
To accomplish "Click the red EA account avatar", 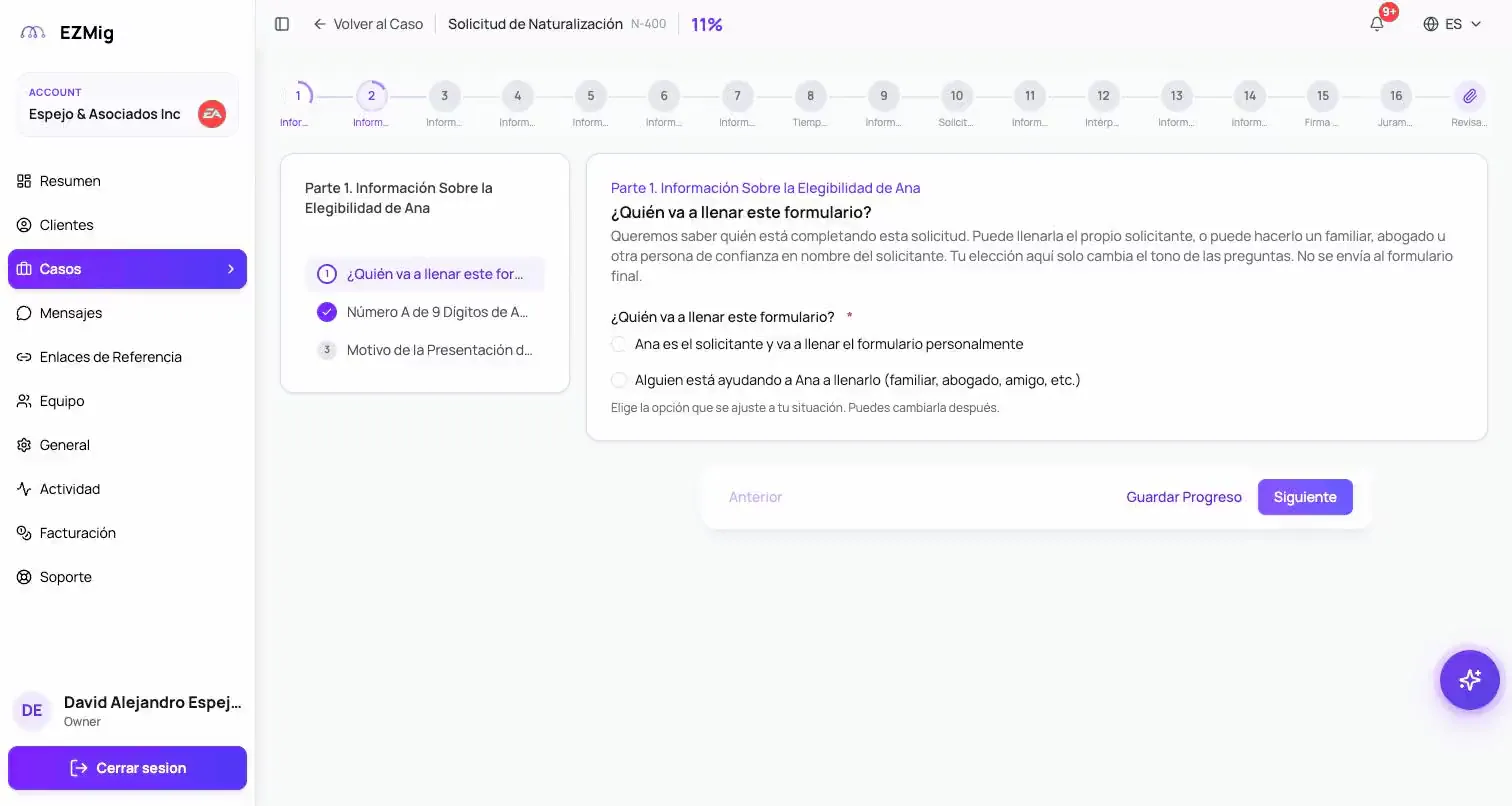I will [x=212, y=114].
